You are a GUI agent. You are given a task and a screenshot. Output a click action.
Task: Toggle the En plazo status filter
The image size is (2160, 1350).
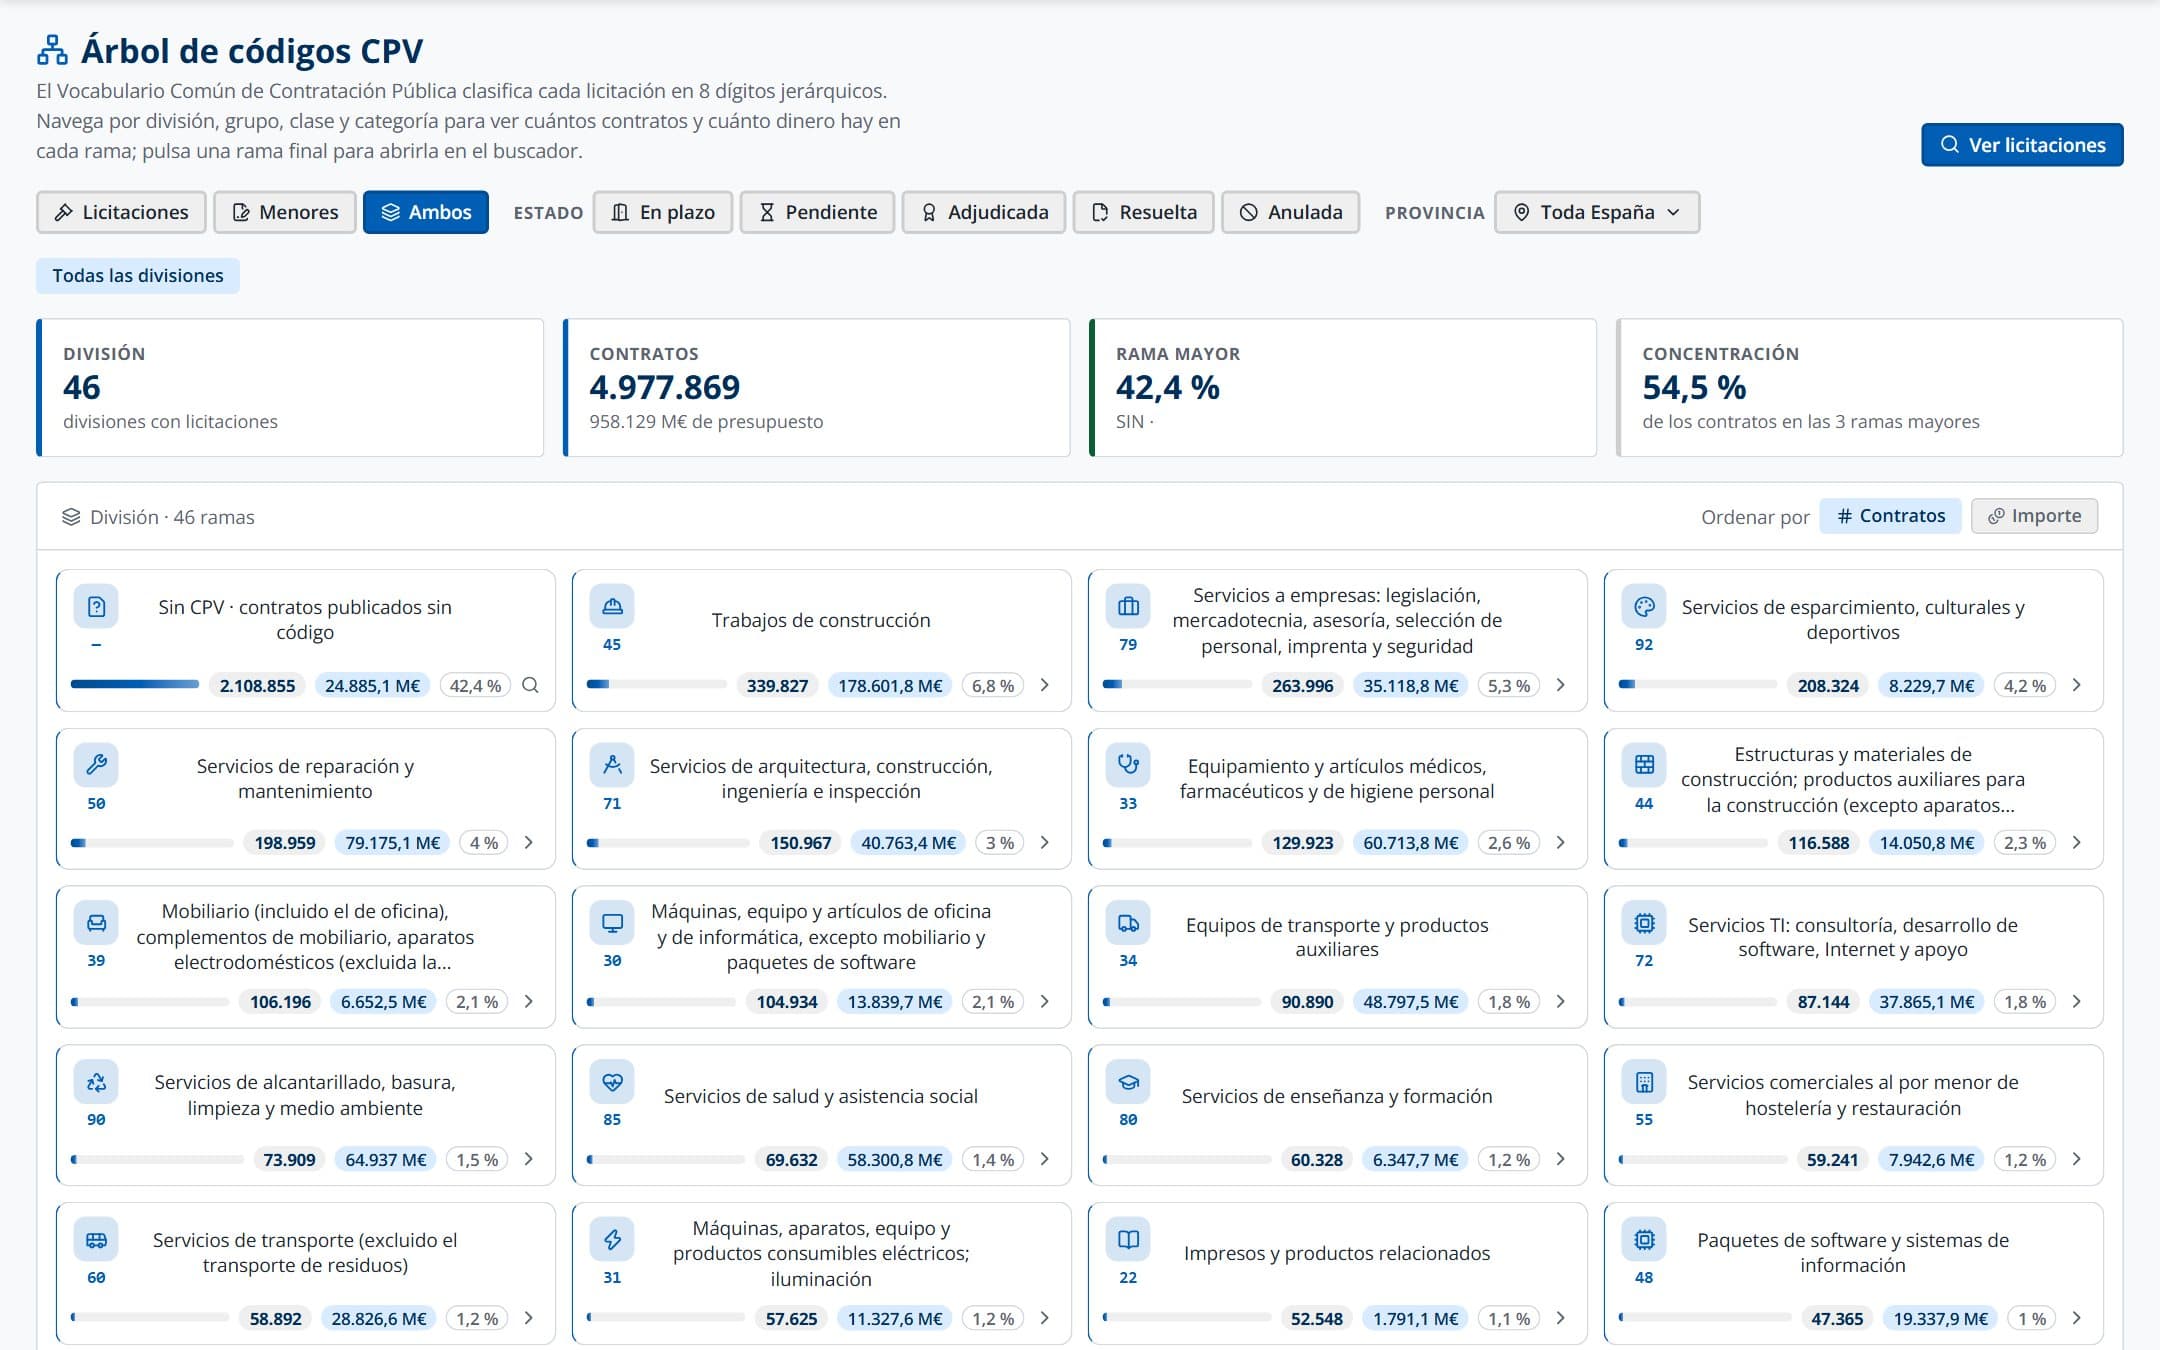click(x=663, y=212)
